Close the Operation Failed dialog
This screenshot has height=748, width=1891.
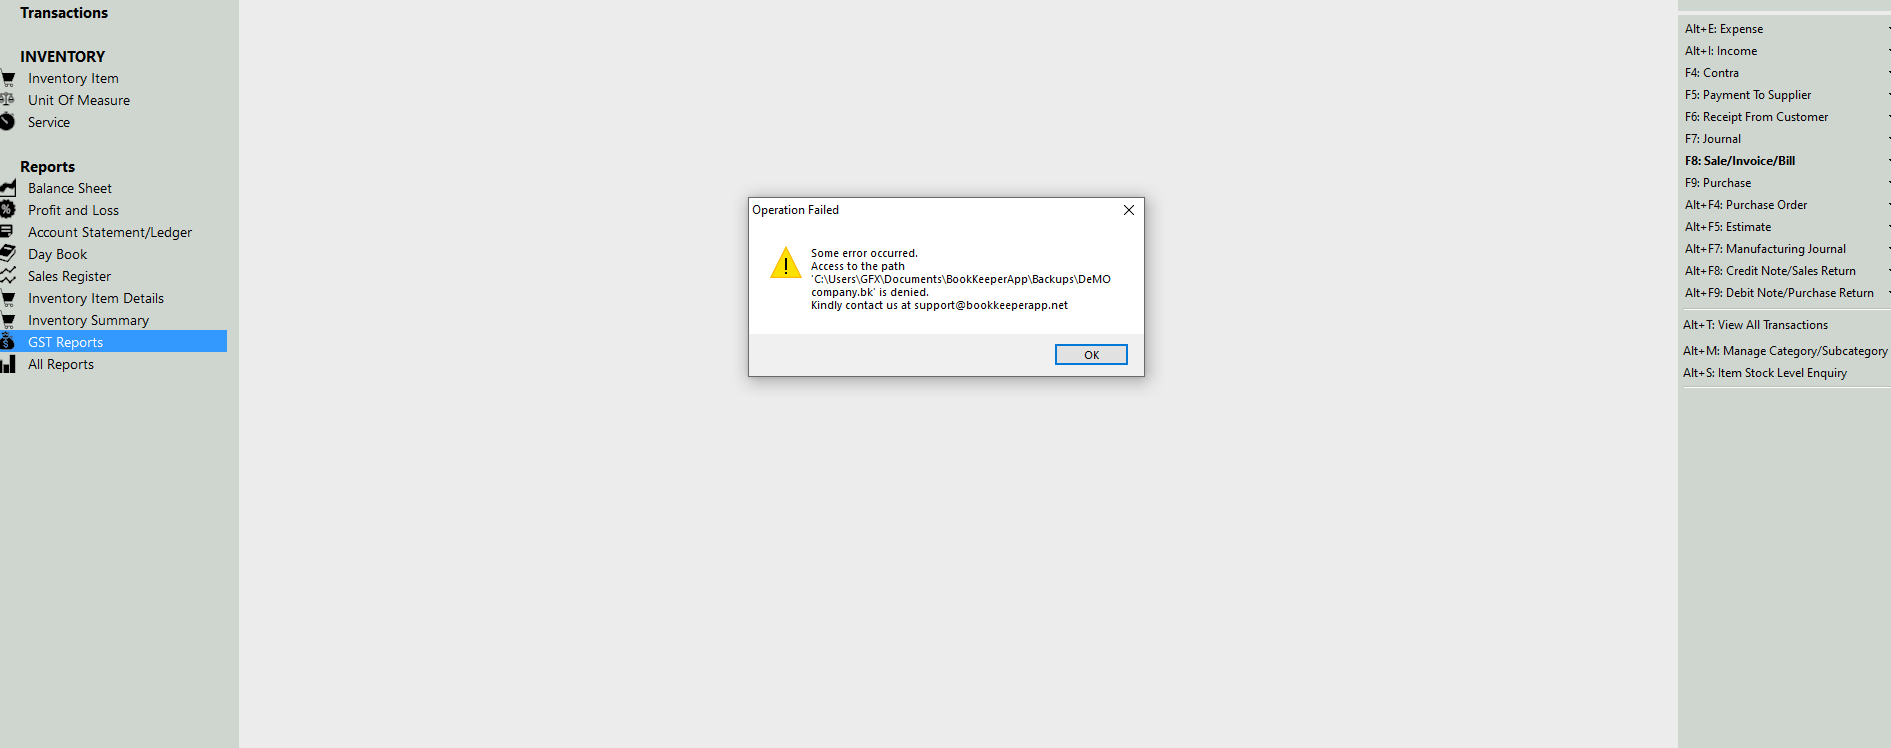1128,210
